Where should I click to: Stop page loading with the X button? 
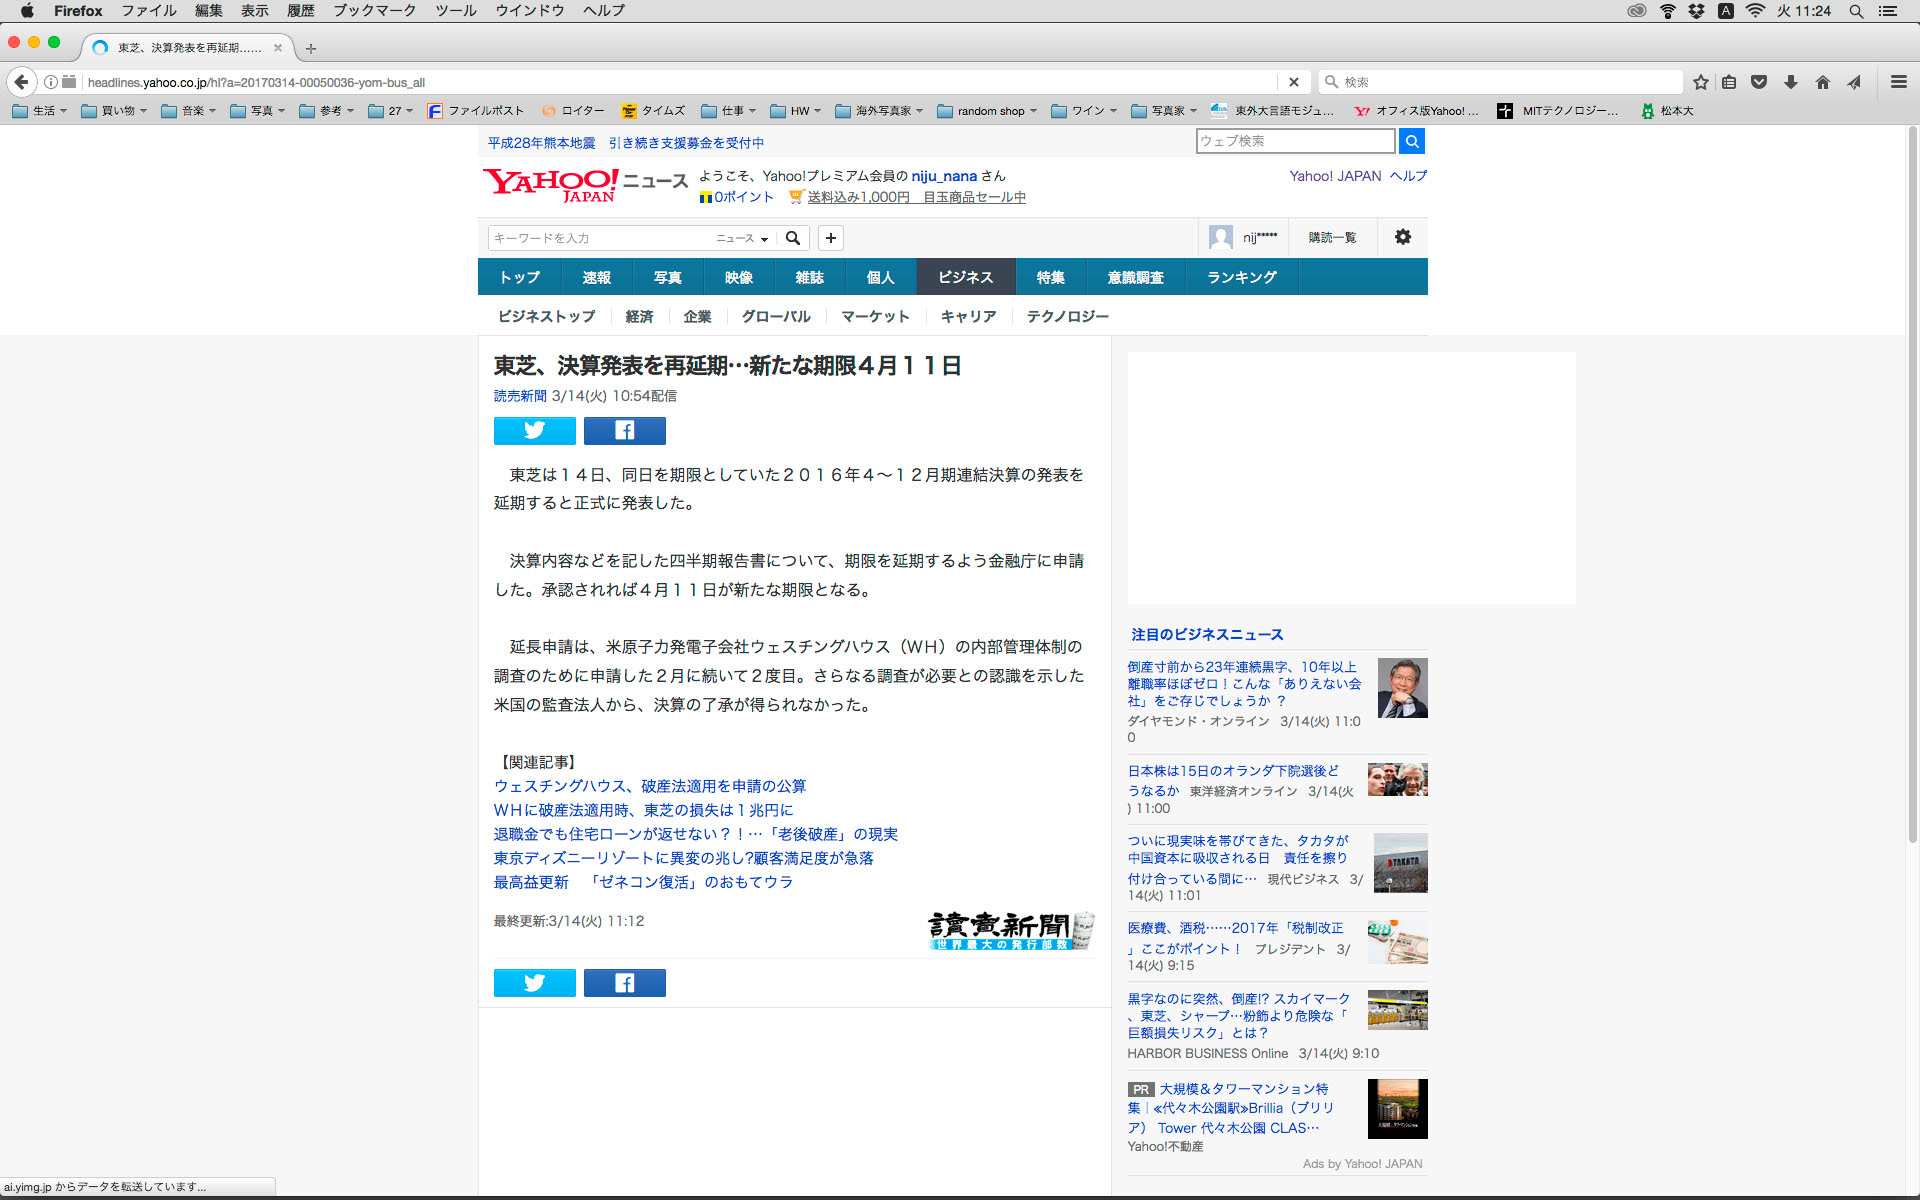coord(1293,82)
